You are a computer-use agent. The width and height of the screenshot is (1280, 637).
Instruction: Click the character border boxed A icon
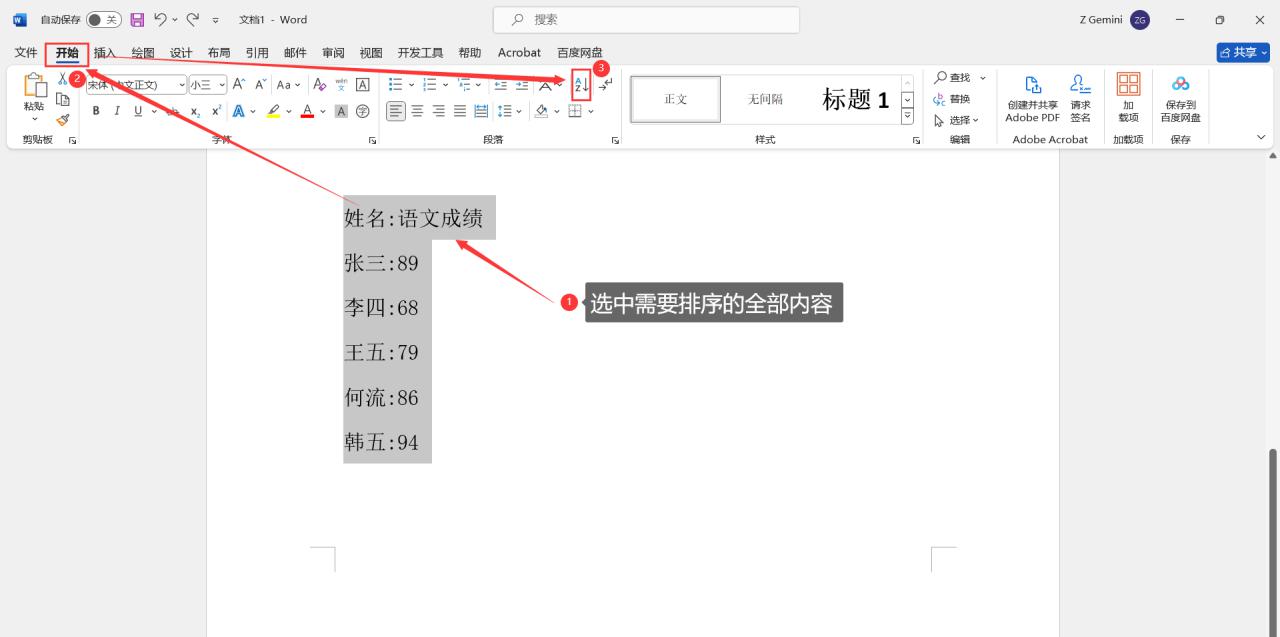coord(362,85)
